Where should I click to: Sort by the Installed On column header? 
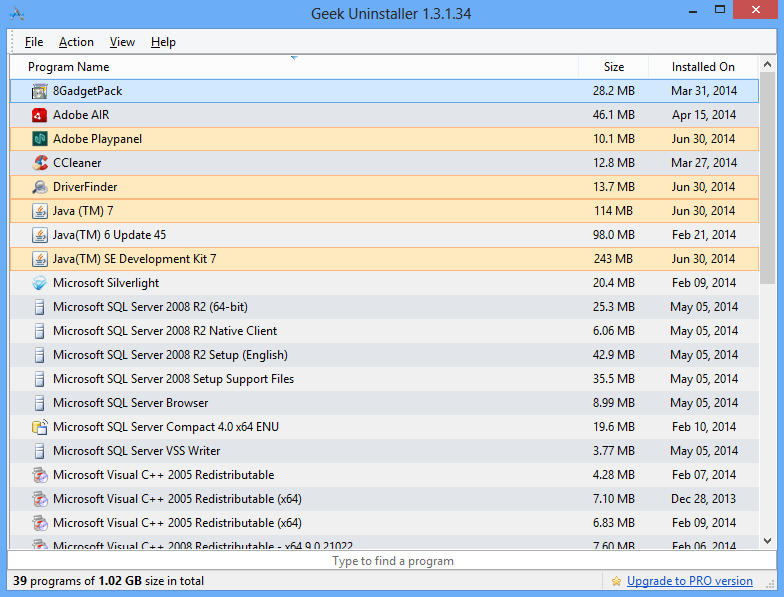click(x=703, y=66)
